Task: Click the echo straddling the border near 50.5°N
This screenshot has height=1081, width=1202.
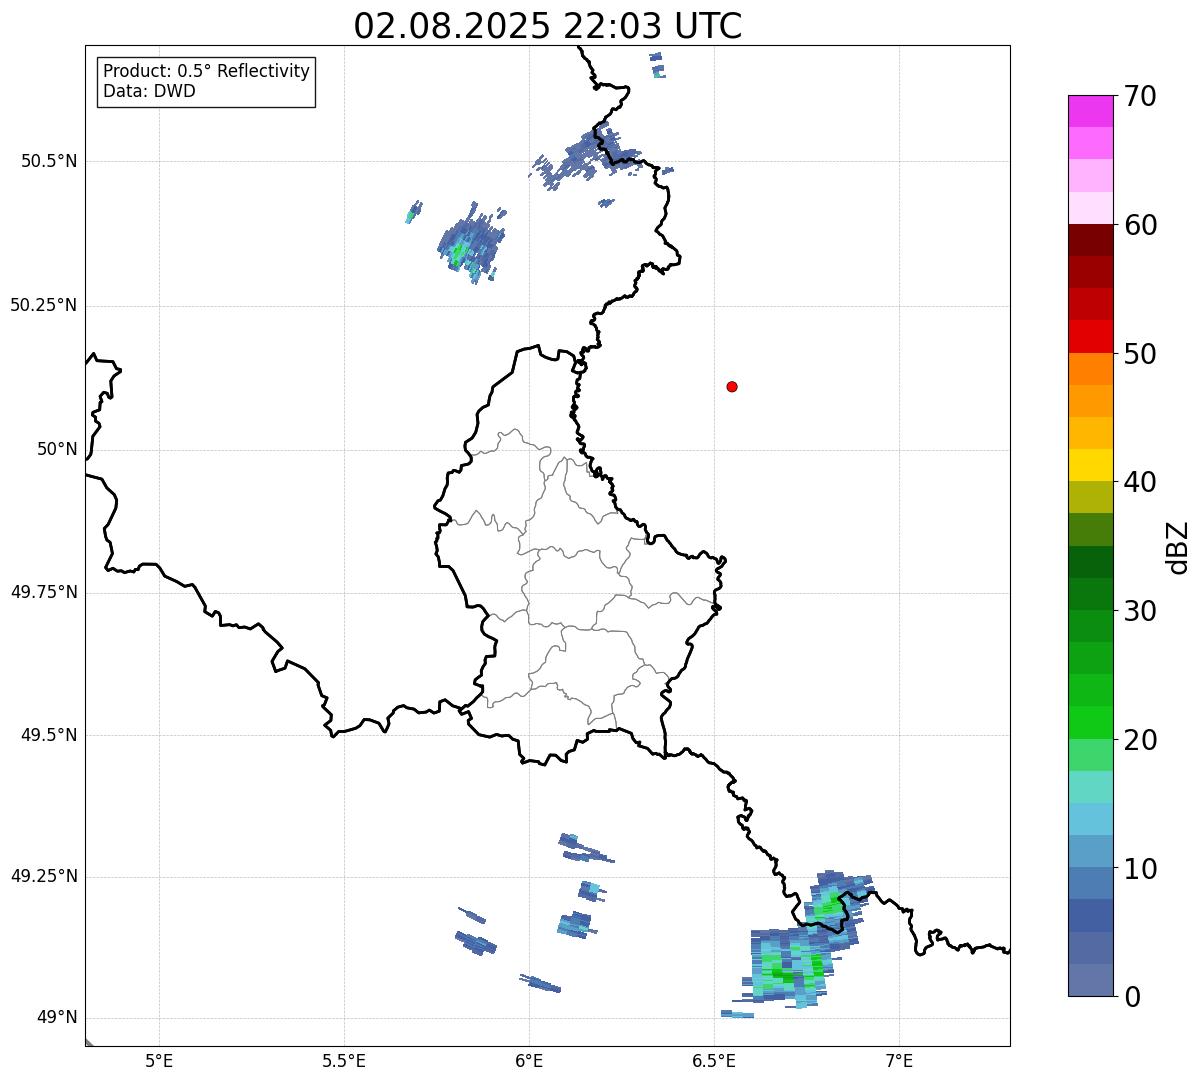Action: pos(588,155)
